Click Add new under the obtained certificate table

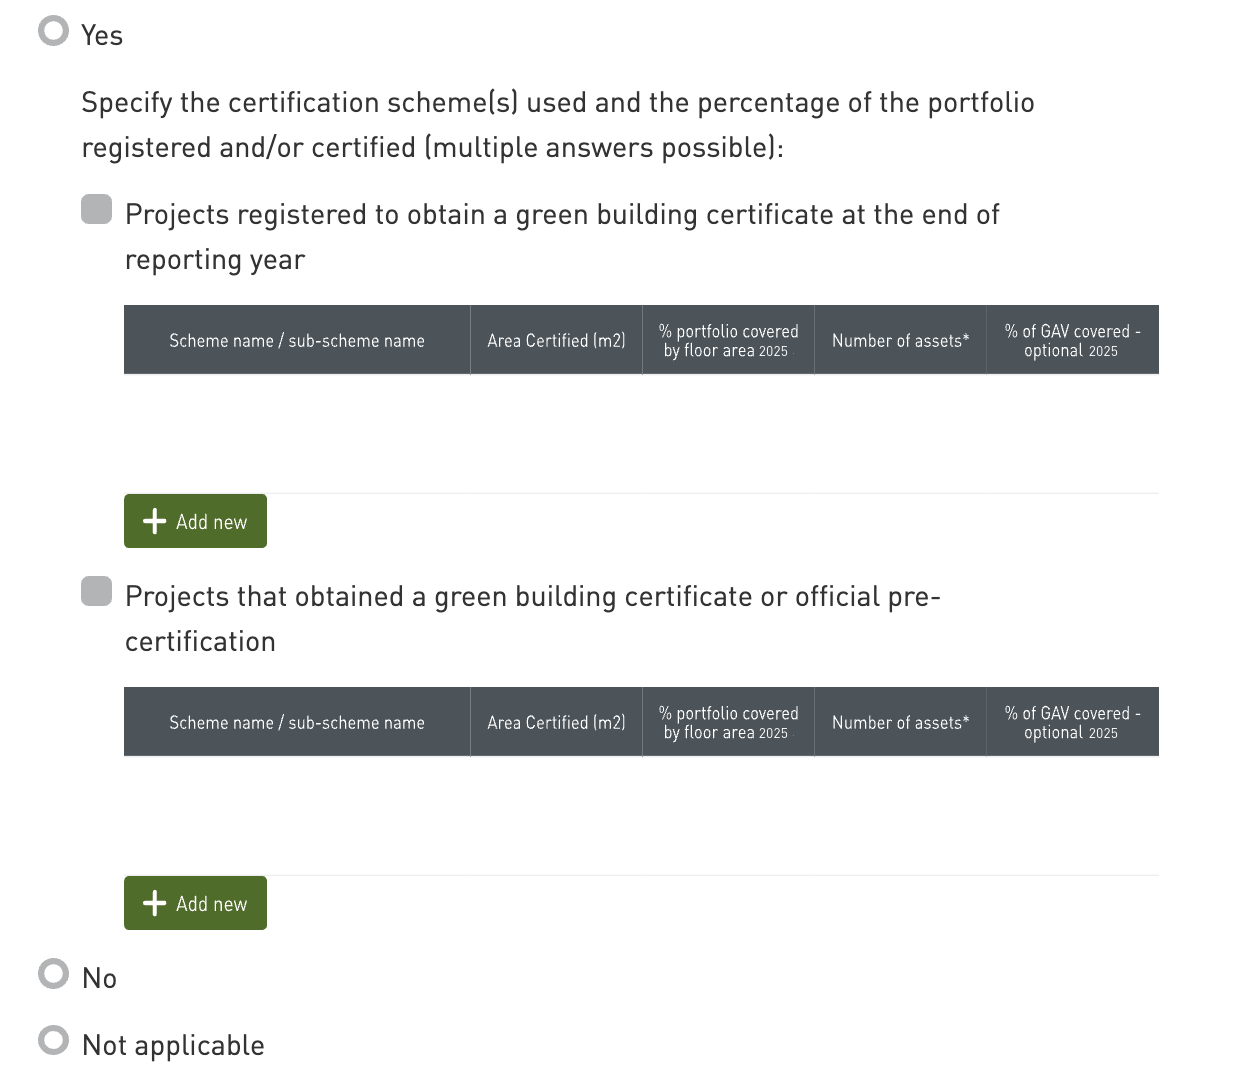point(195,903)
